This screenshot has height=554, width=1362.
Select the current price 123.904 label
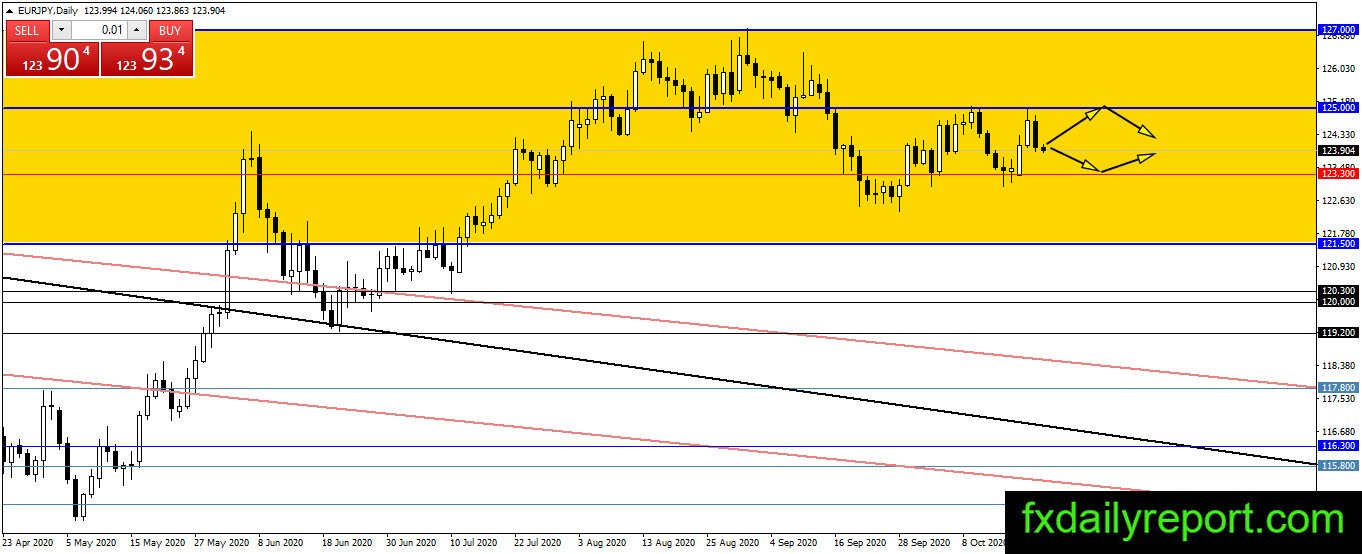point(1338,150)
